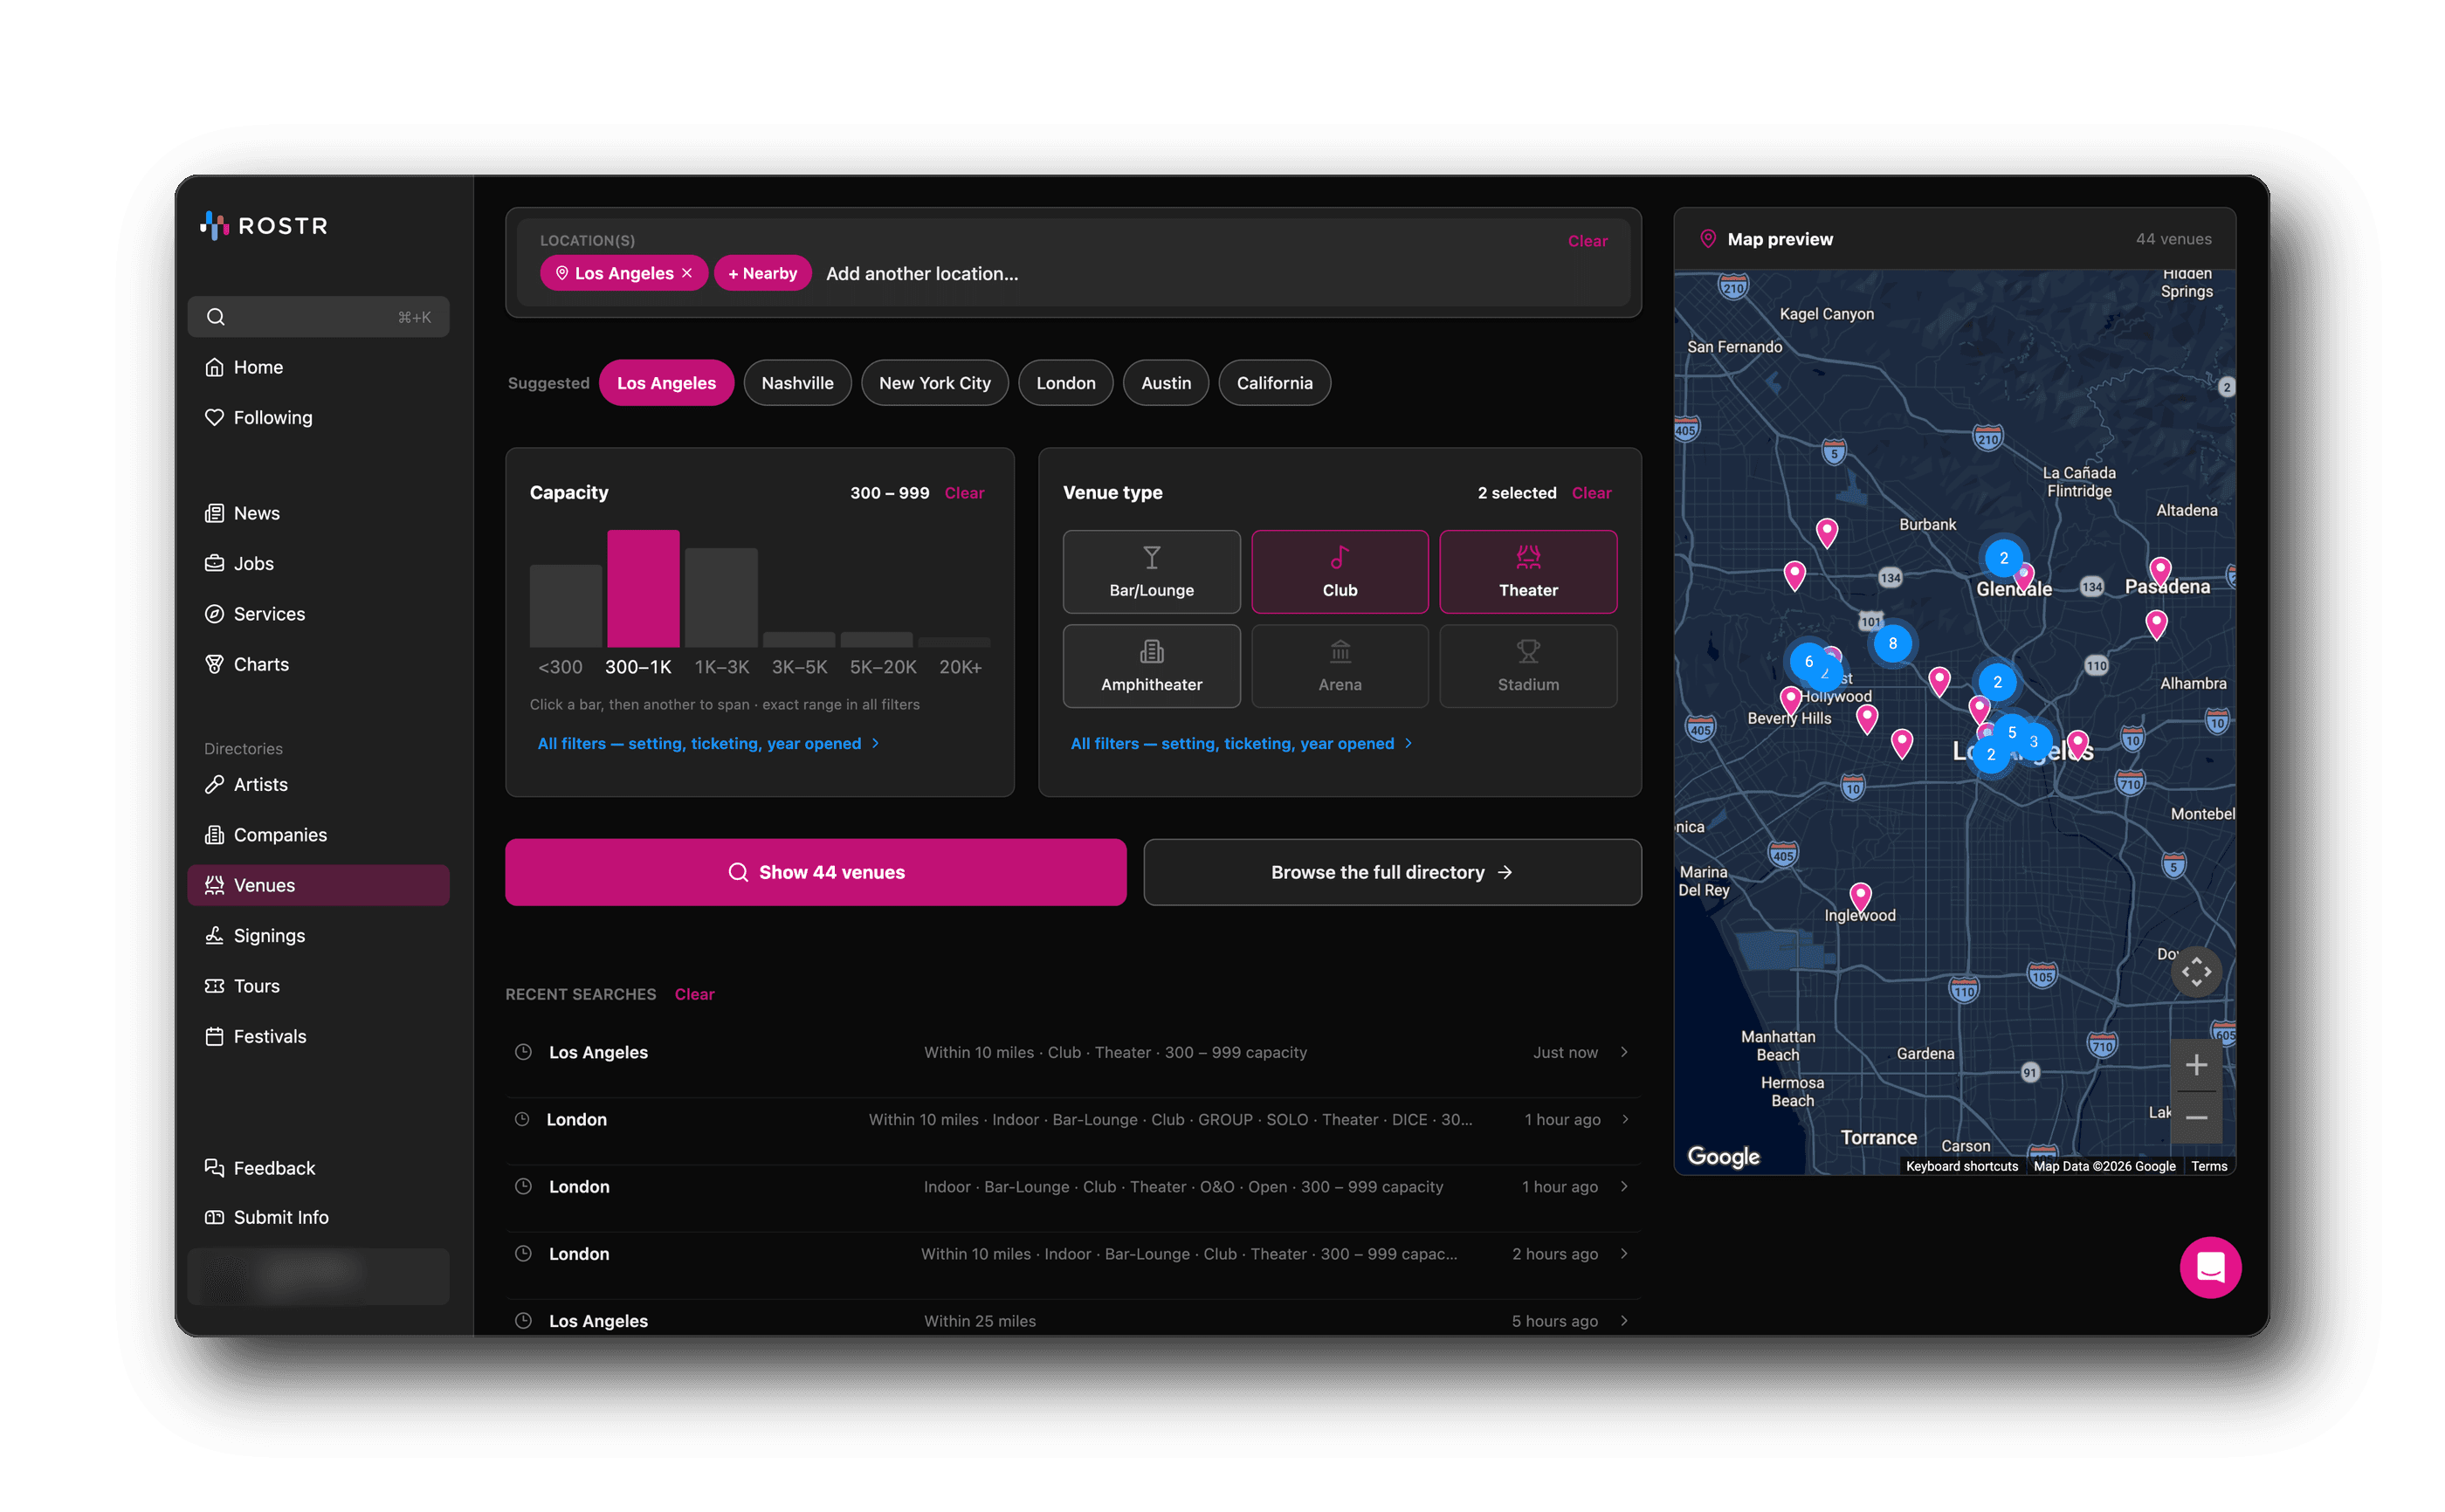The width and height of the screenshot is (2445, 1512).
Task: Click Browse the full directory
Action: tap(1391, 872)
